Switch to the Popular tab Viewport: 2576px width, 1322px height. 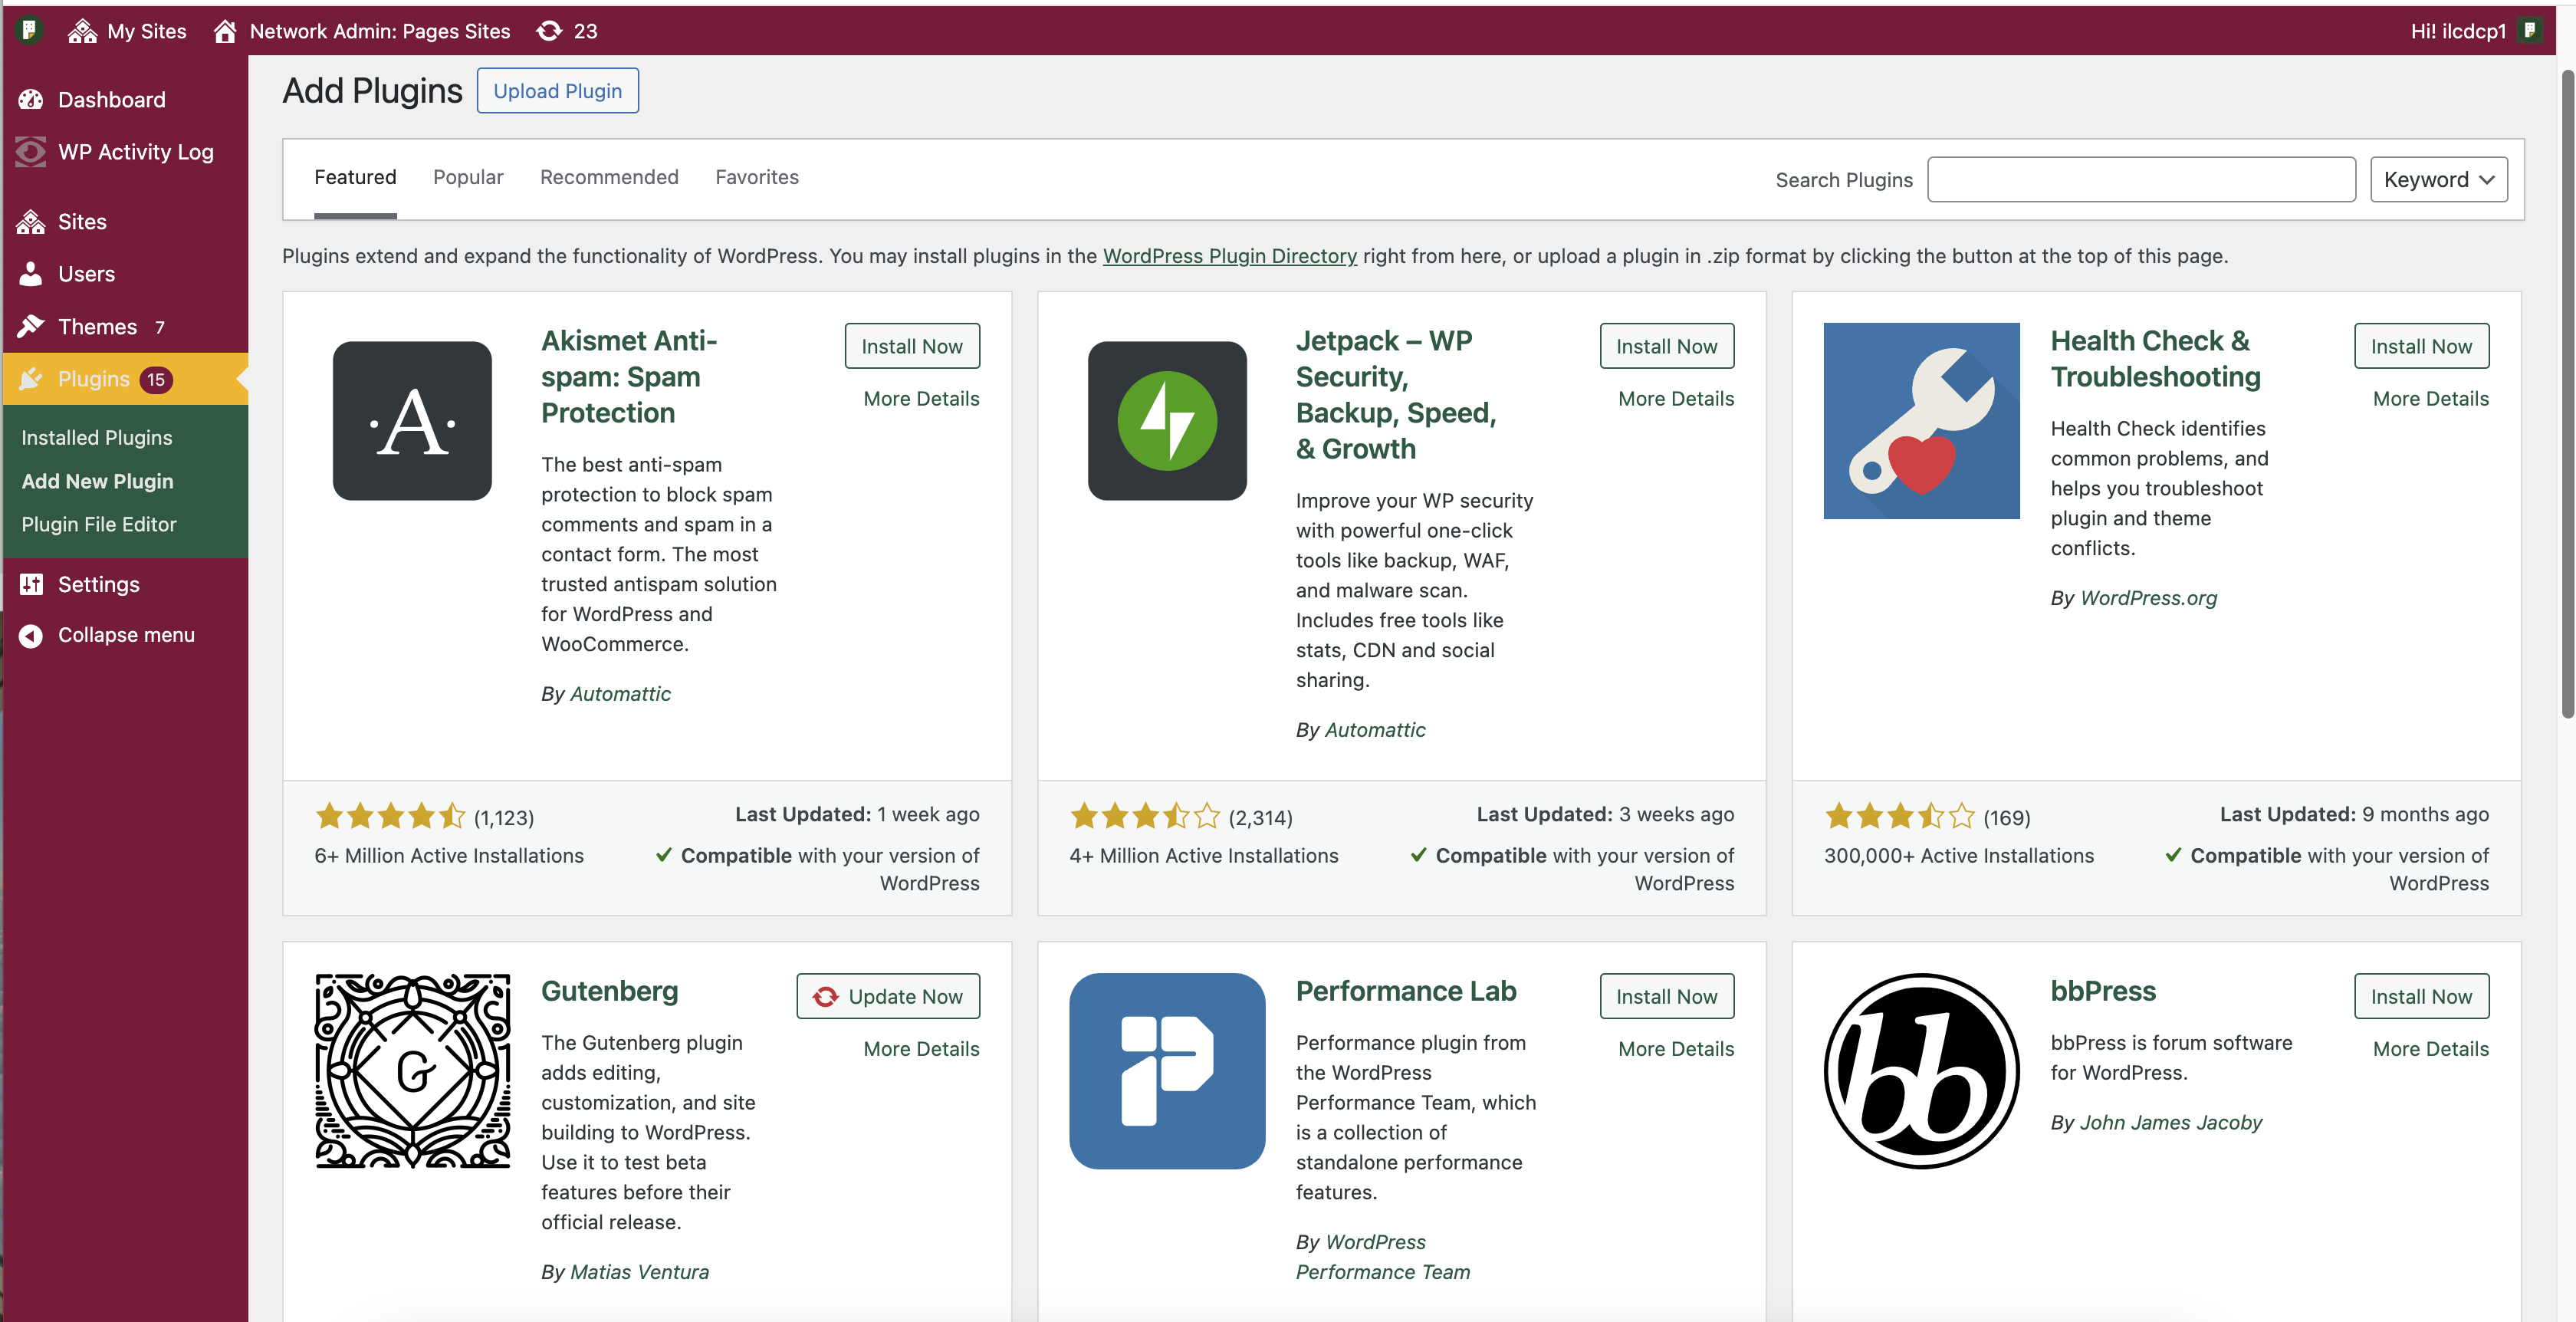click(468, 177)
